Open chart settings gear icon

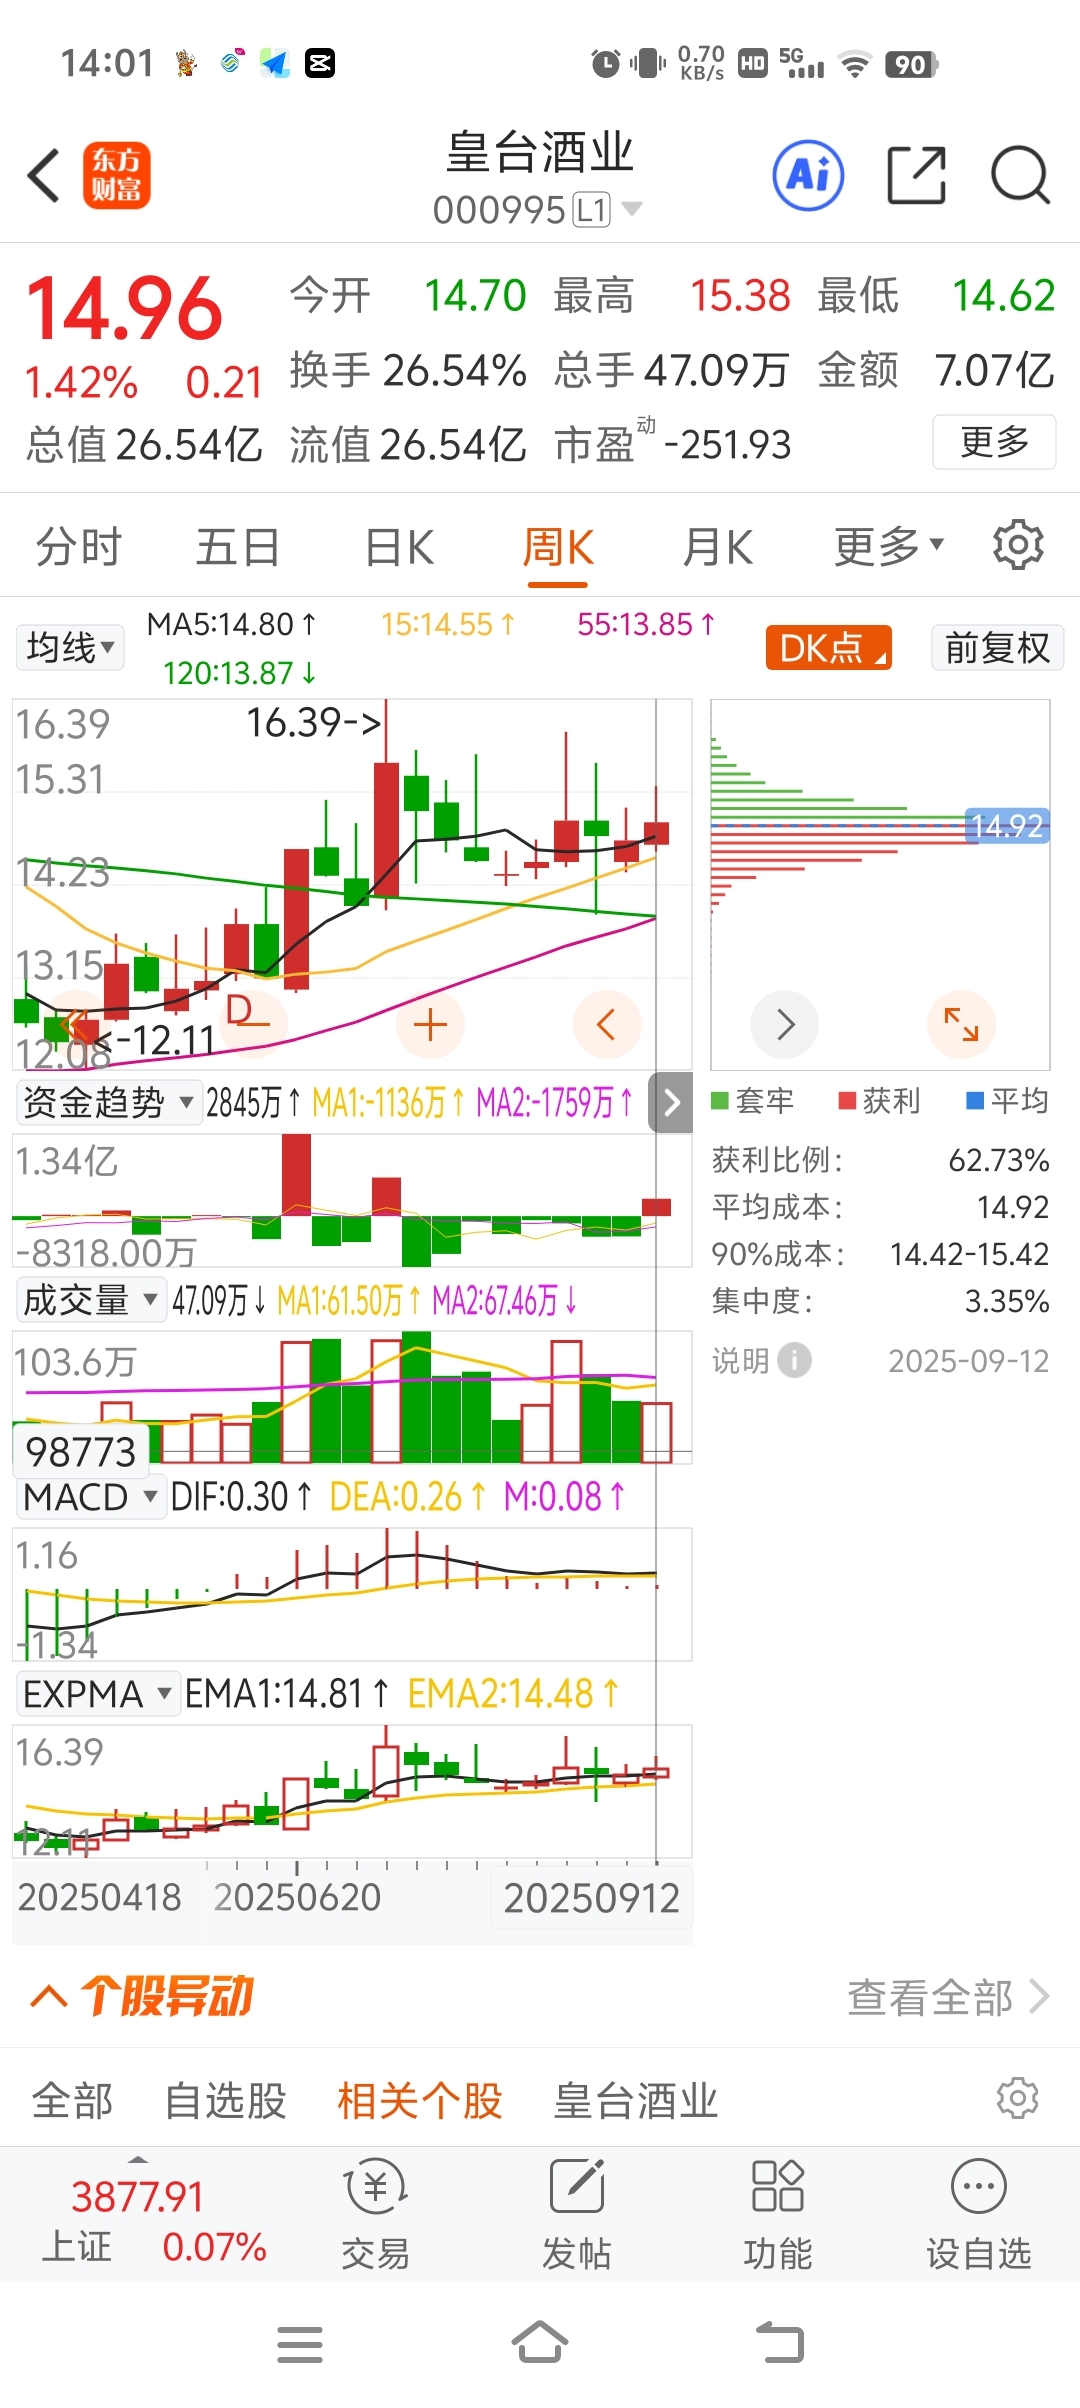[x=1018, y=545]
